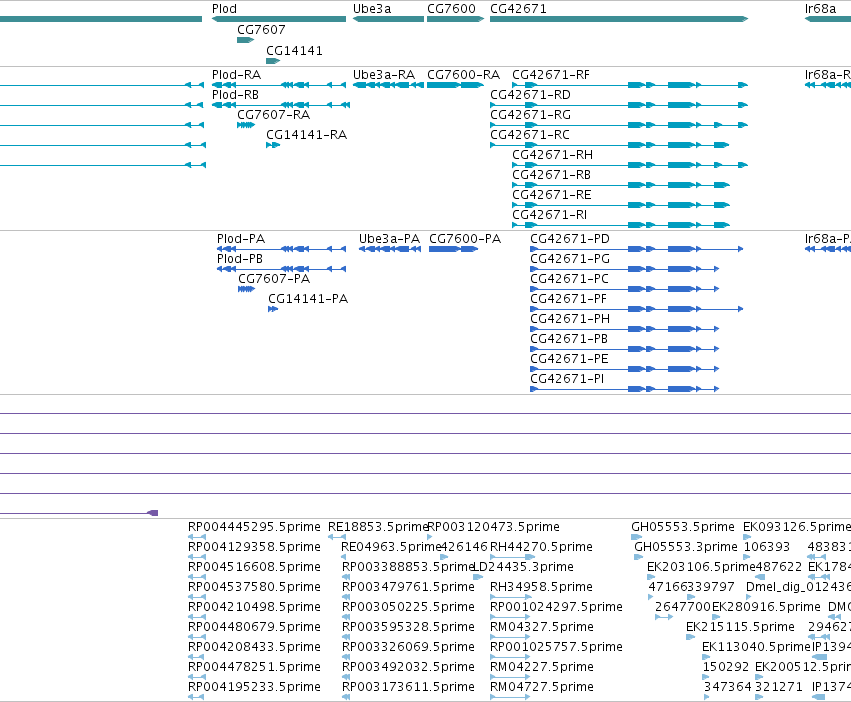Click the Ube3a gene label
The width and height of the screenshot is (851, 702).
[372, 9]
